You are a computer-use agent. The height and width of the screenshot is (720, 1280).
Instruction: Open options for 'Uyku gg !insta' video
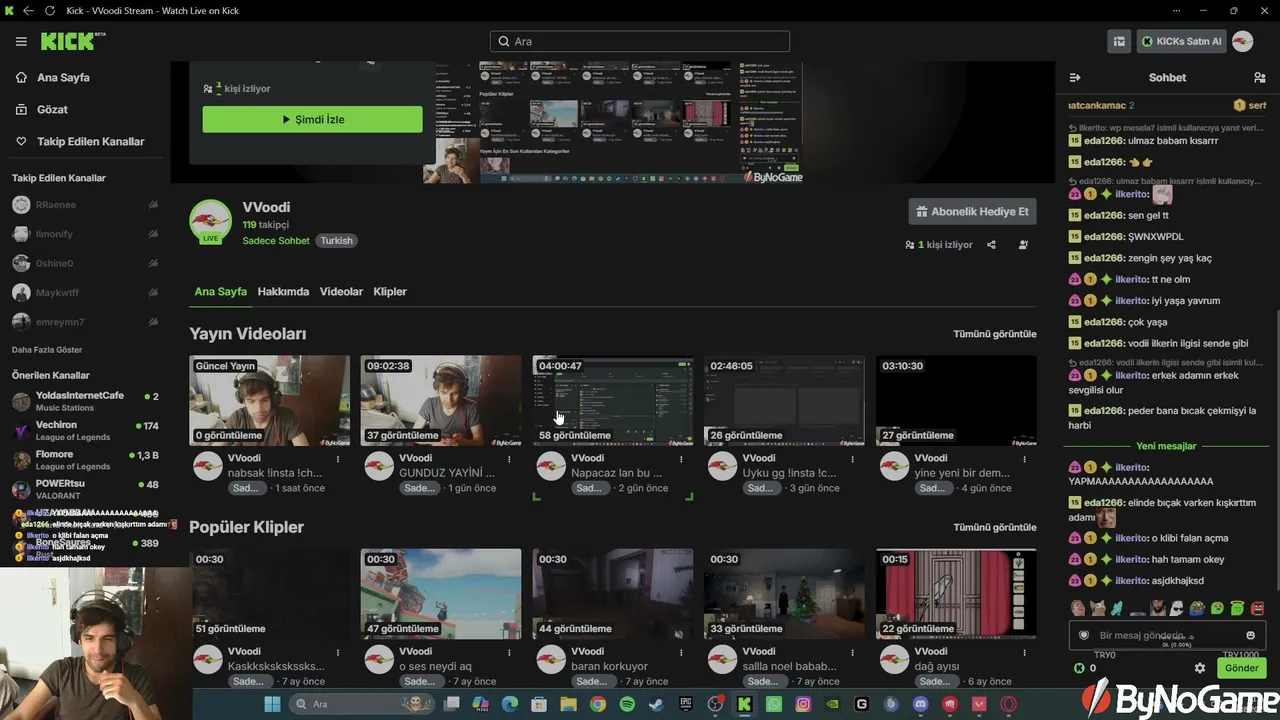tap(854, 459)
